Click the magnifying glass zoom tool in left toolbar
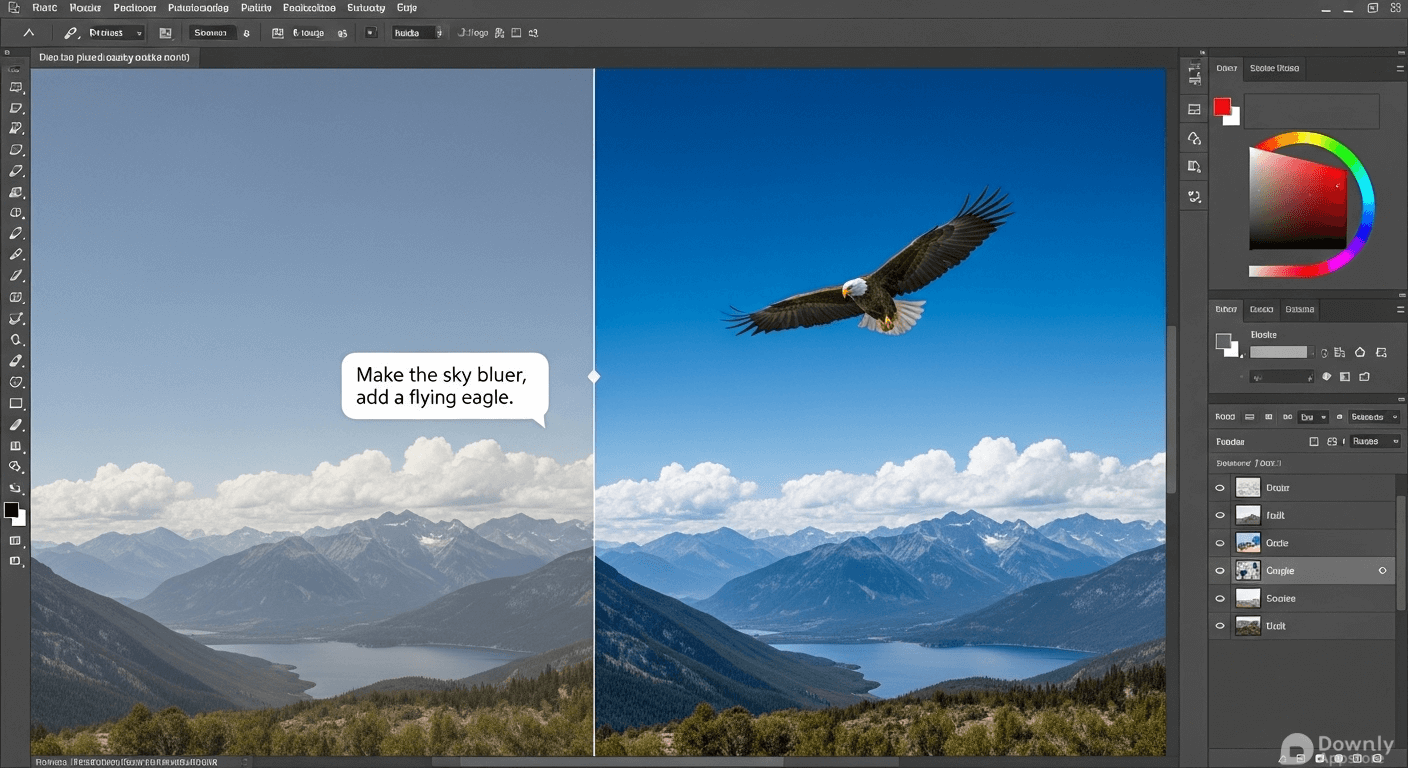This screenshot has width=1408, height=768. pyautogui.click(x=16, y=339)
